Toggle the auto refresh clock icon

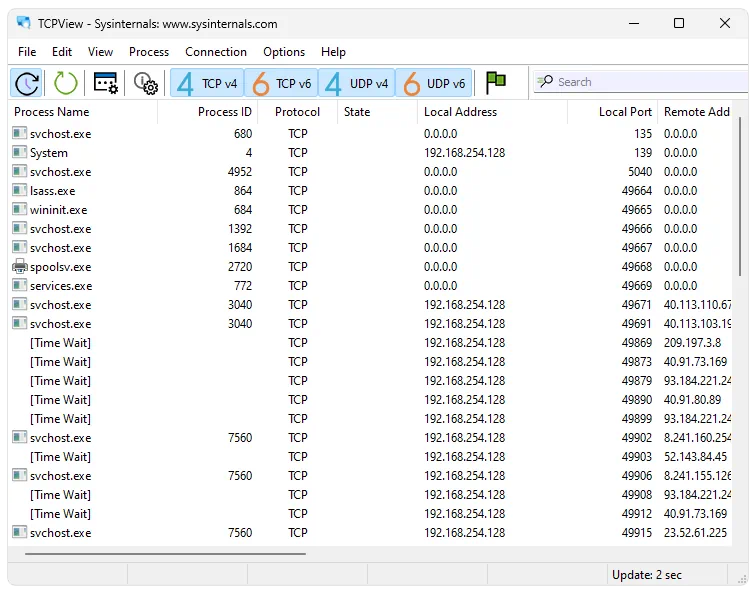26,83
